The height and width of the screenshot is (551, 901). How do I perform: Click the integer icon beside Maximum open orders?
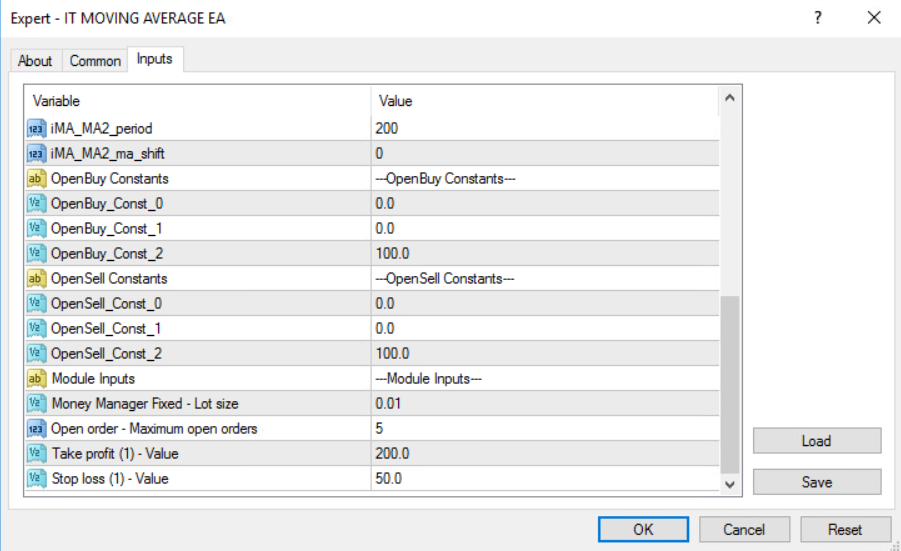[36, 428]
